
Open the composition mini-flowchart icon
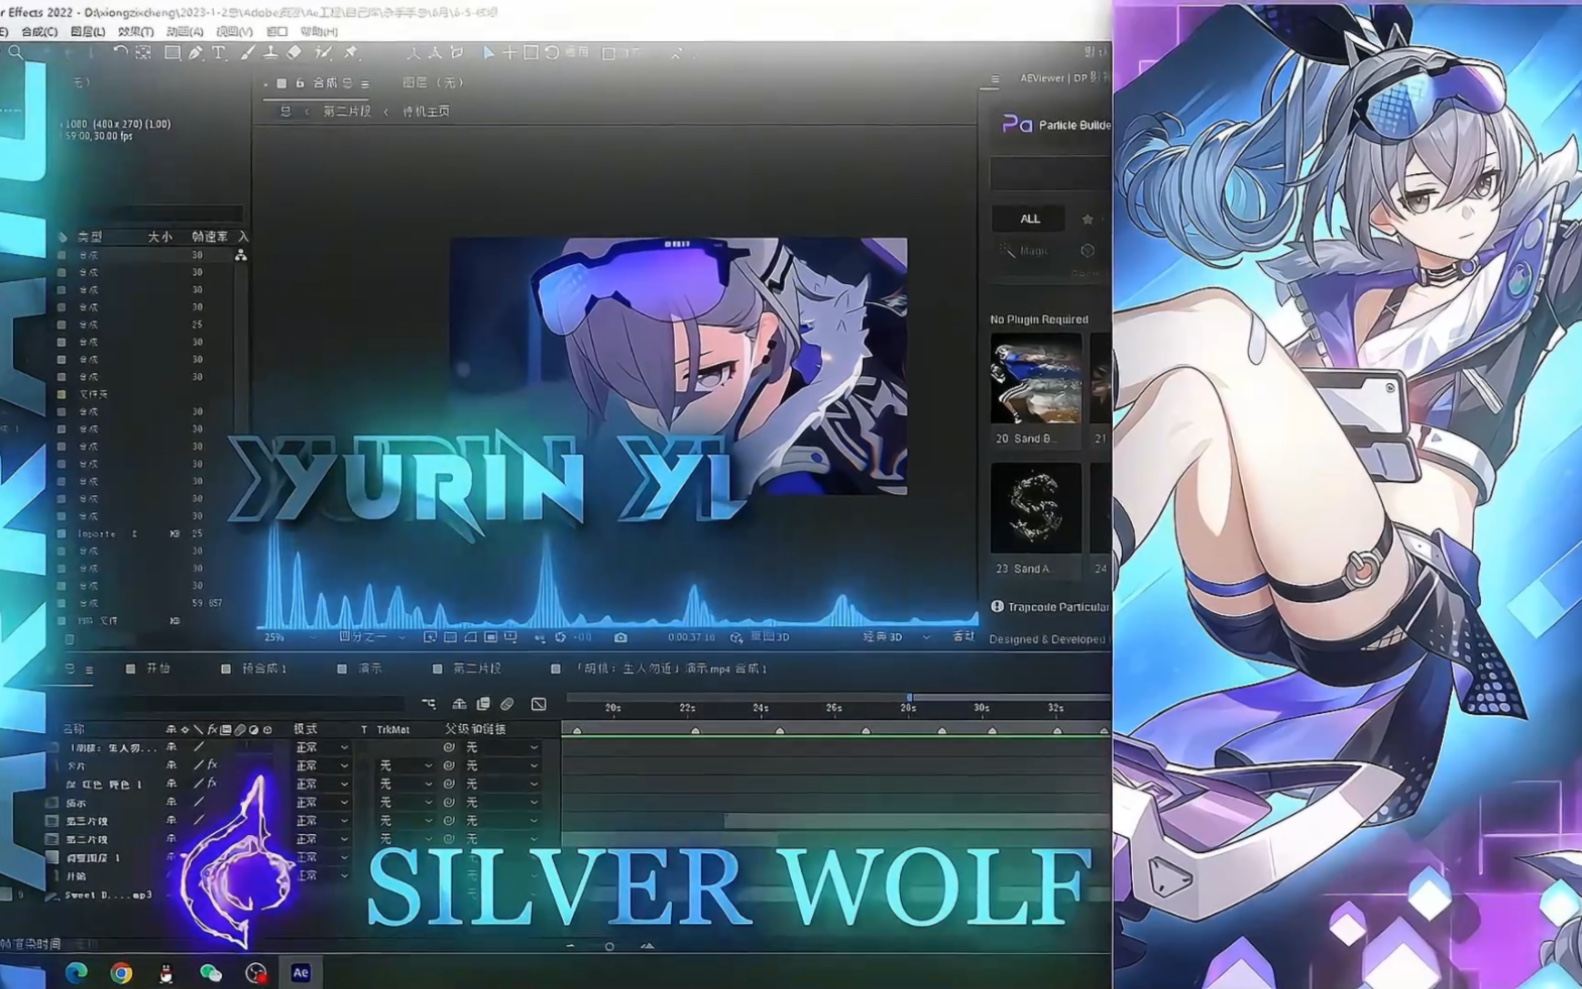[429, 705]
